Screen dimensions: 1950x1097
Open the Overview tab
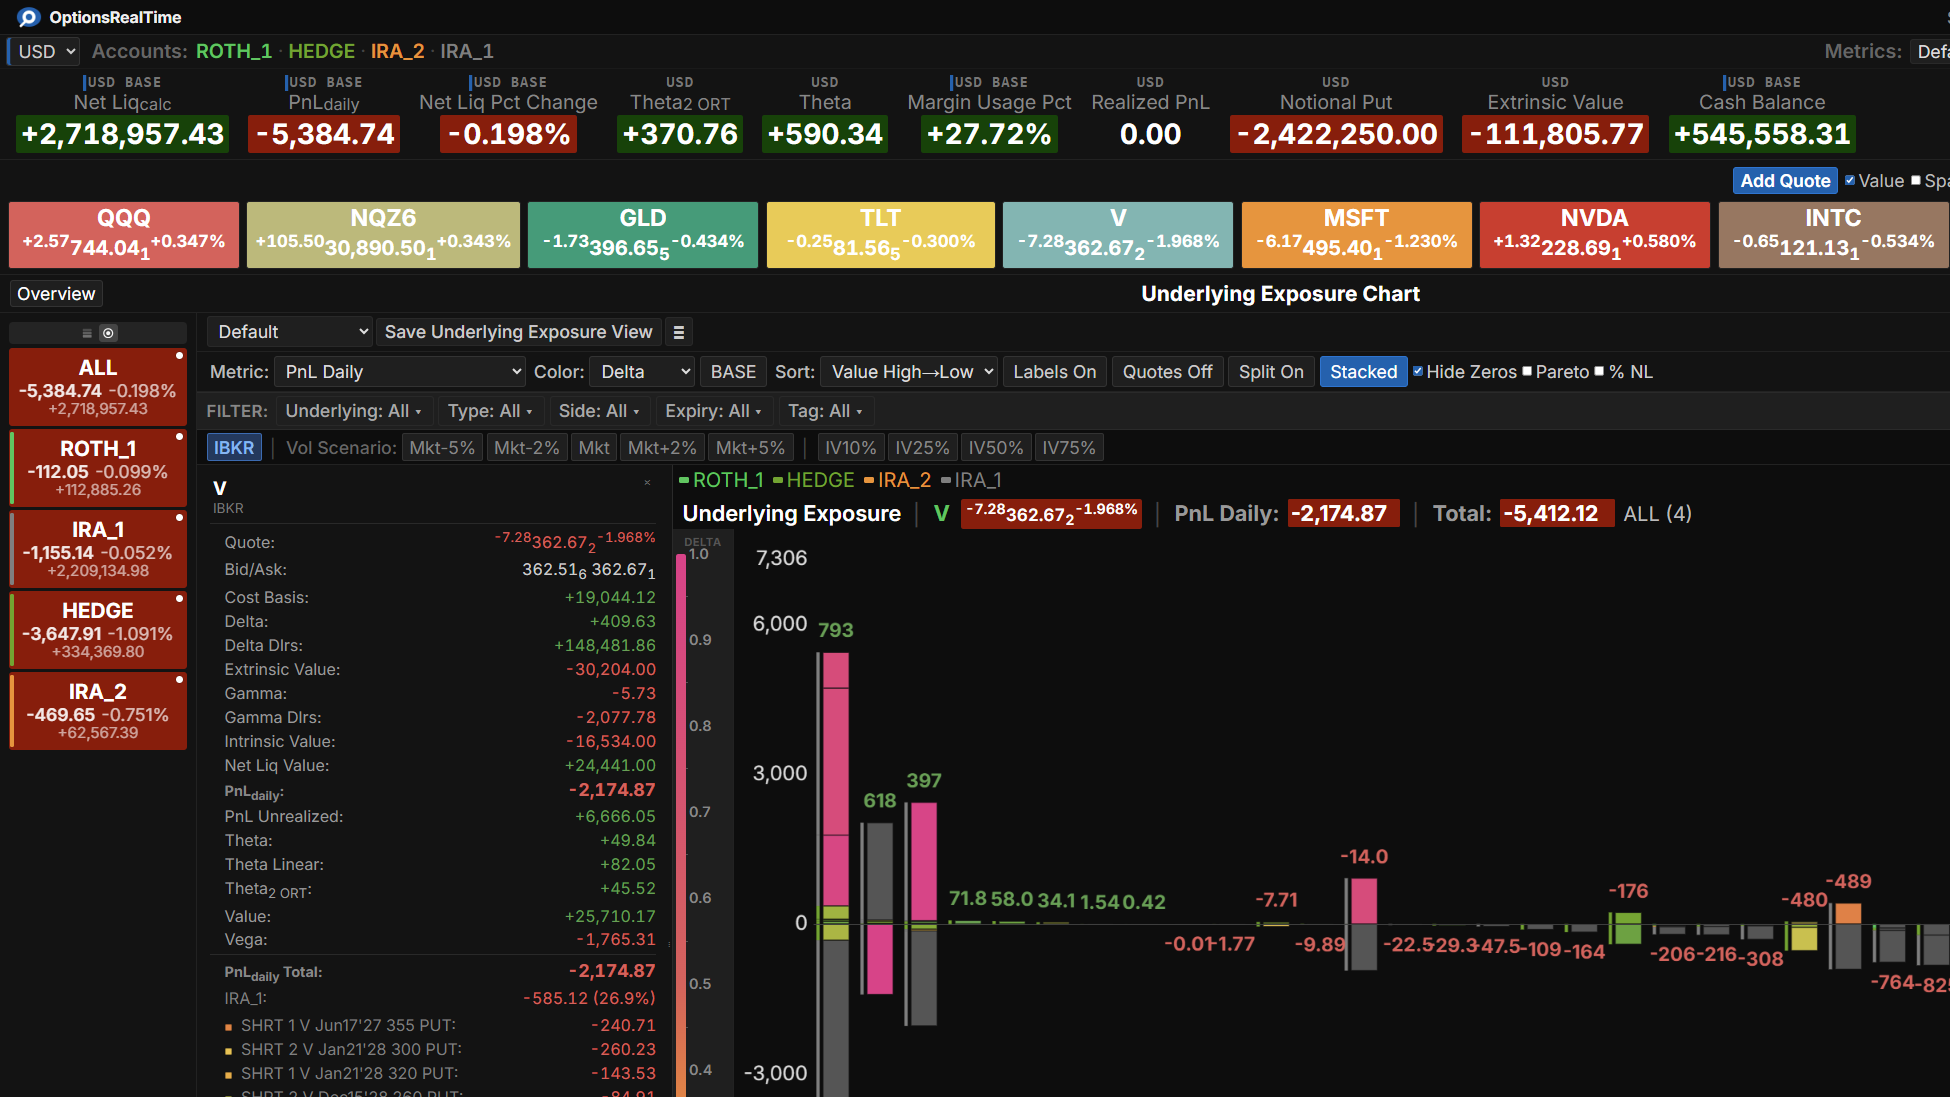point(56,294)
